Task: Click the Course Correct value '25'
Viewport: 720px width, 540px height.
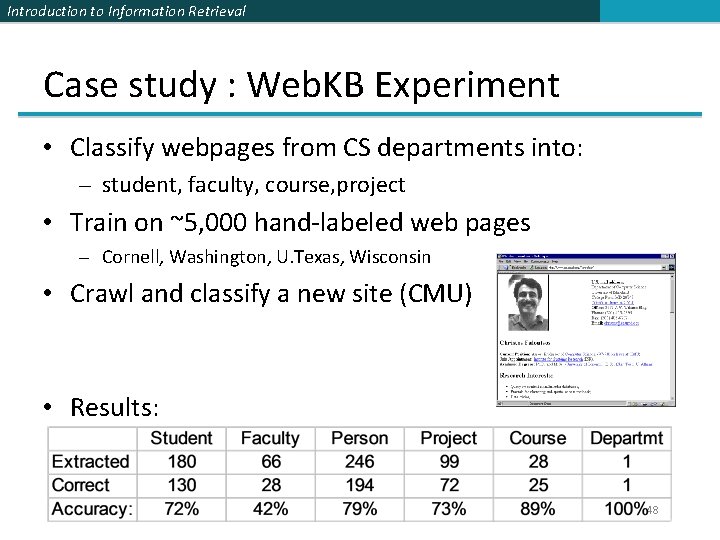Action: pos(538,485)
